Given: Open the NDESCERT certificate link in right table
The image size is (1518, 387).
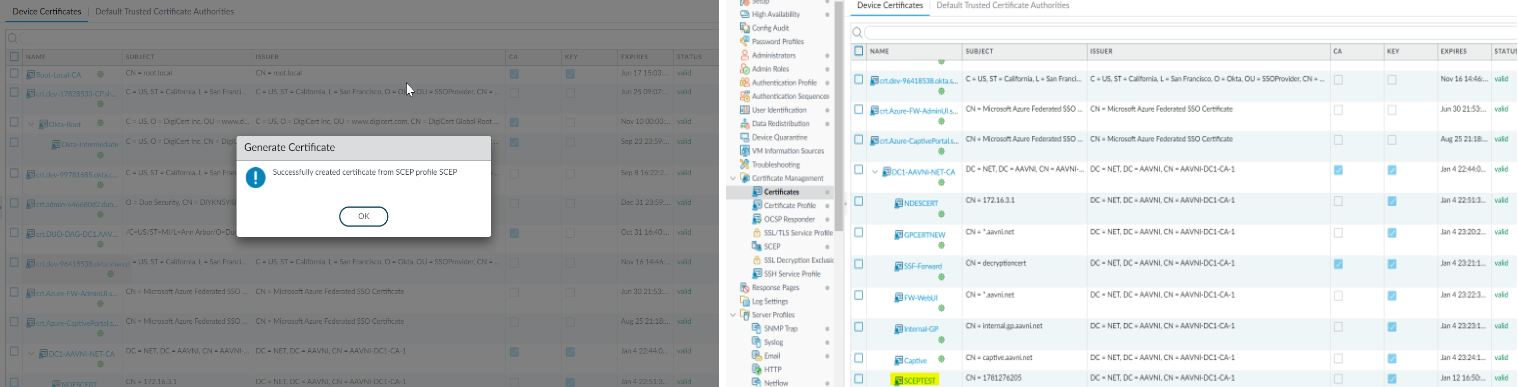Looking at the screenshot, I should tap(920, 203).
